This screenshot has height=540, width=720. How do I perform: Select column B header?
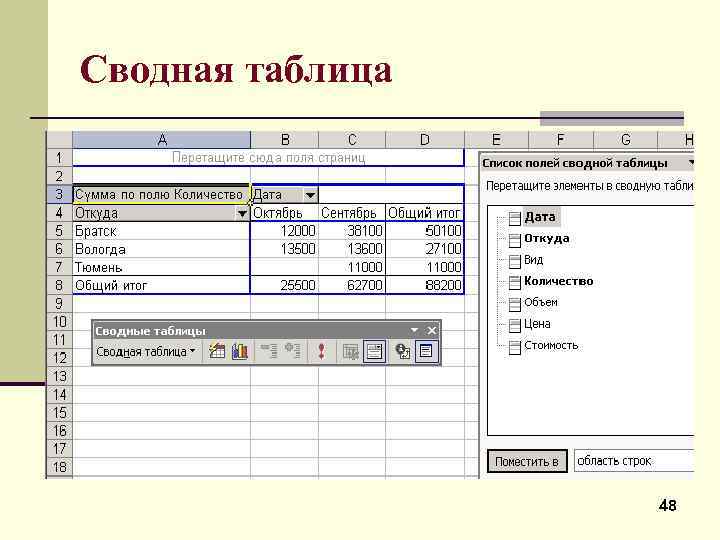(285, 140)
